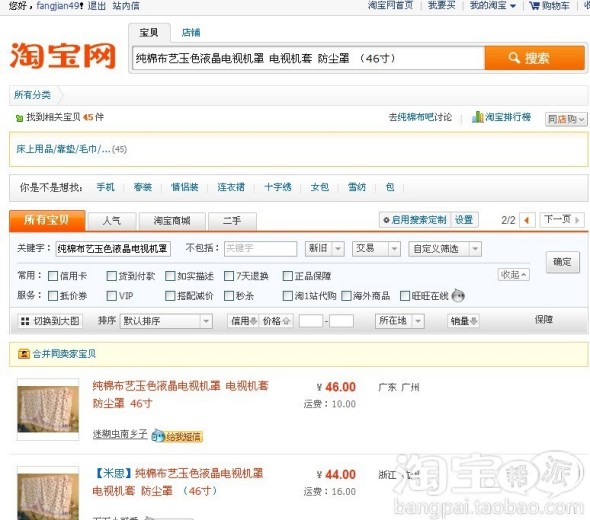Open the 默认排序 sort dropdown
Screen dimensions: 590x520
(x=166, y=321)
